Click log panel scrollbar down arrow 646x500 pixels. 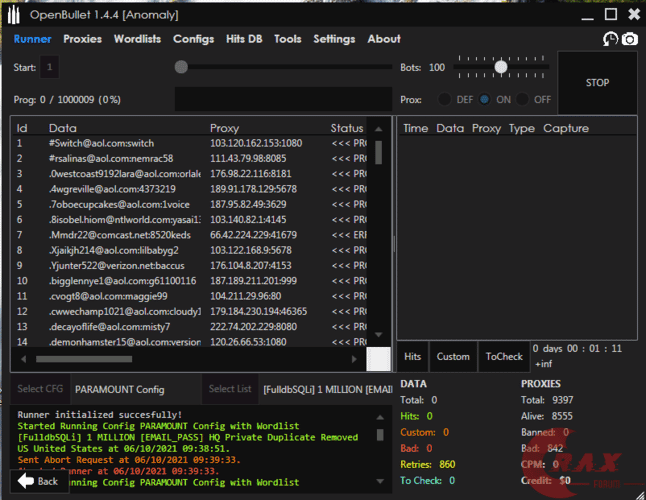[x=380, y=481]
